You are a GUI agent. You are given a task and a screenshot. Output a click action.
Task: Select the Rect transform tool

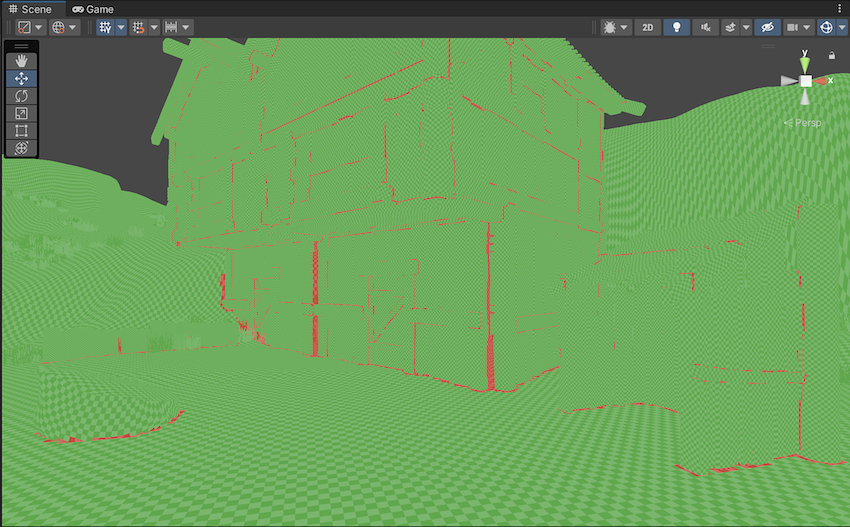point(22,131)
